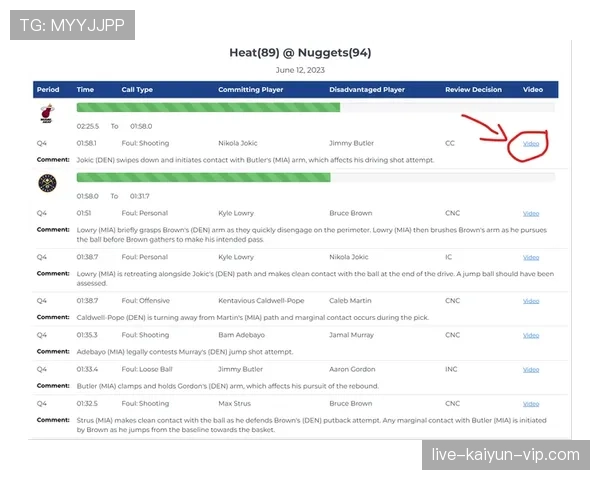Click the Review Decision column header

(x=473, y=90)
